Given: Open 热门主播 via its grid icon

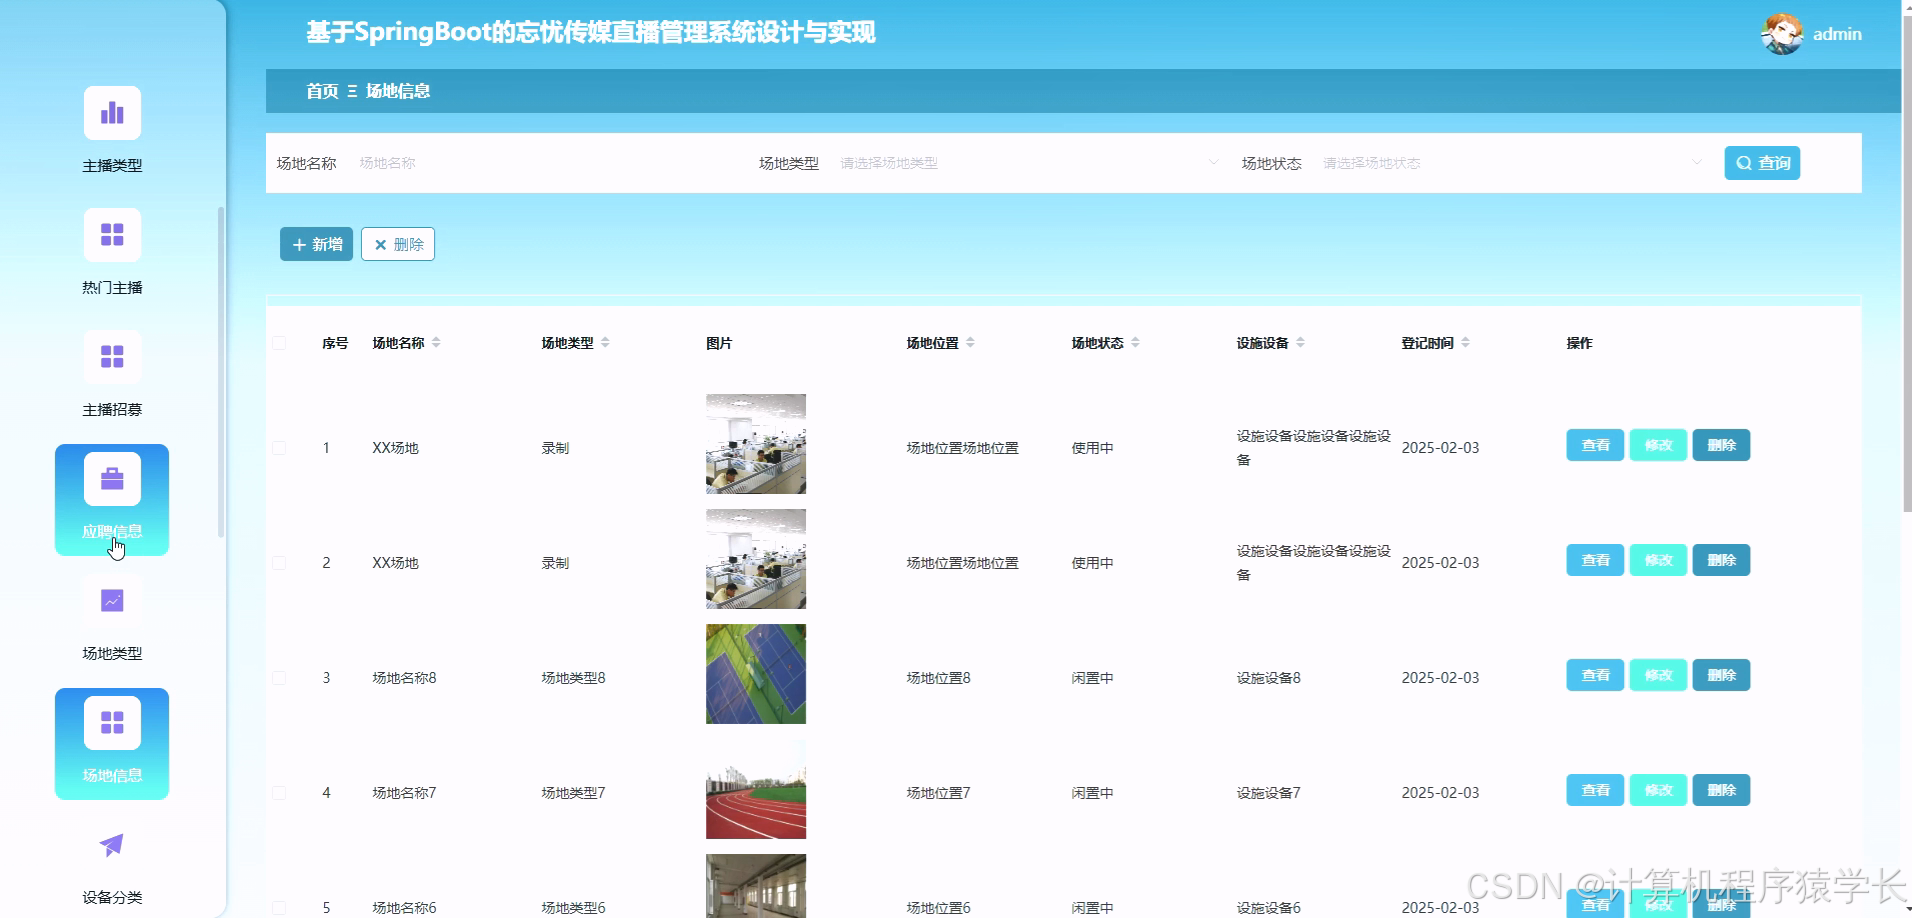Looking at the screenshot, I should (112, 234).
